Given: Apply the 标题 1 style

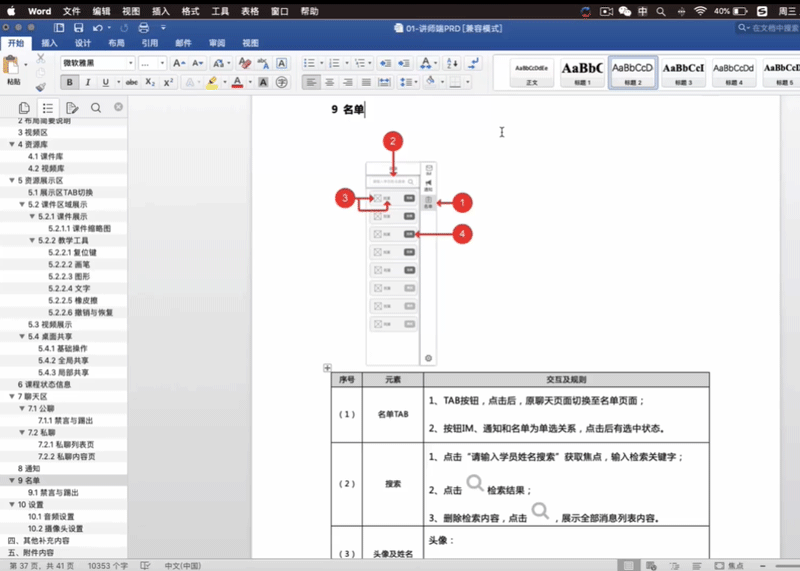Looking at the screenshot, I should click(582, 72).
